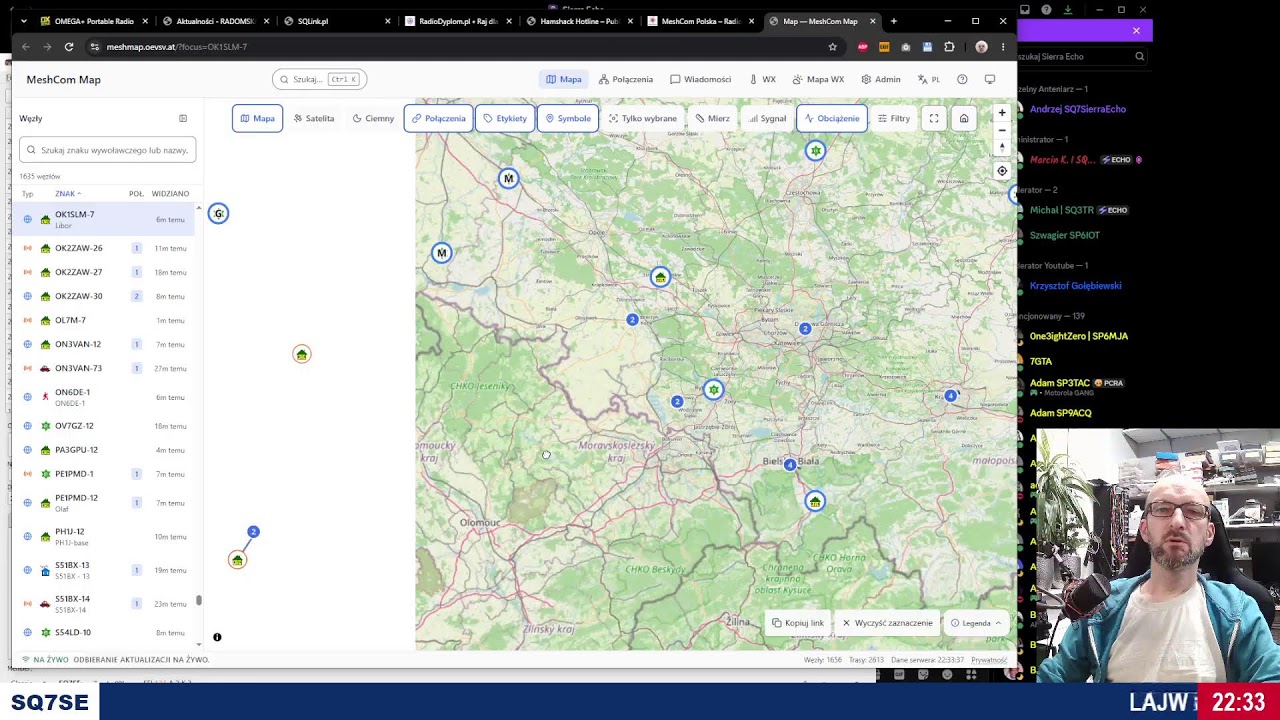Click the home reset view icon on map
1280x720 pixels.
pos(964,118)
